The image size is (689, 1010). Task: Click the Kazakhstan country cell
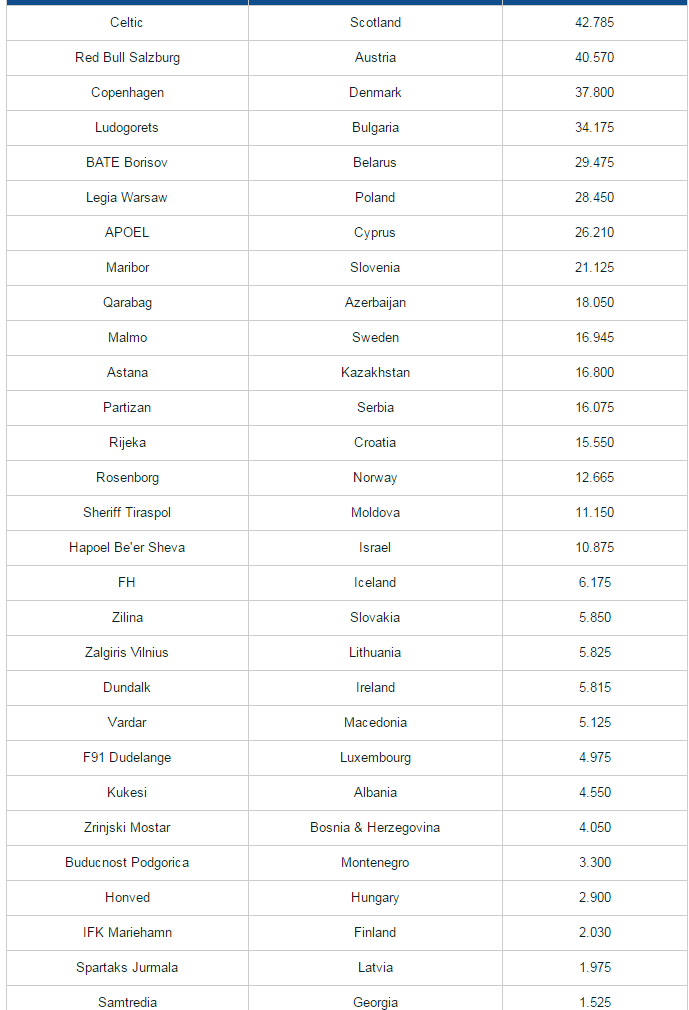[375, 372]
